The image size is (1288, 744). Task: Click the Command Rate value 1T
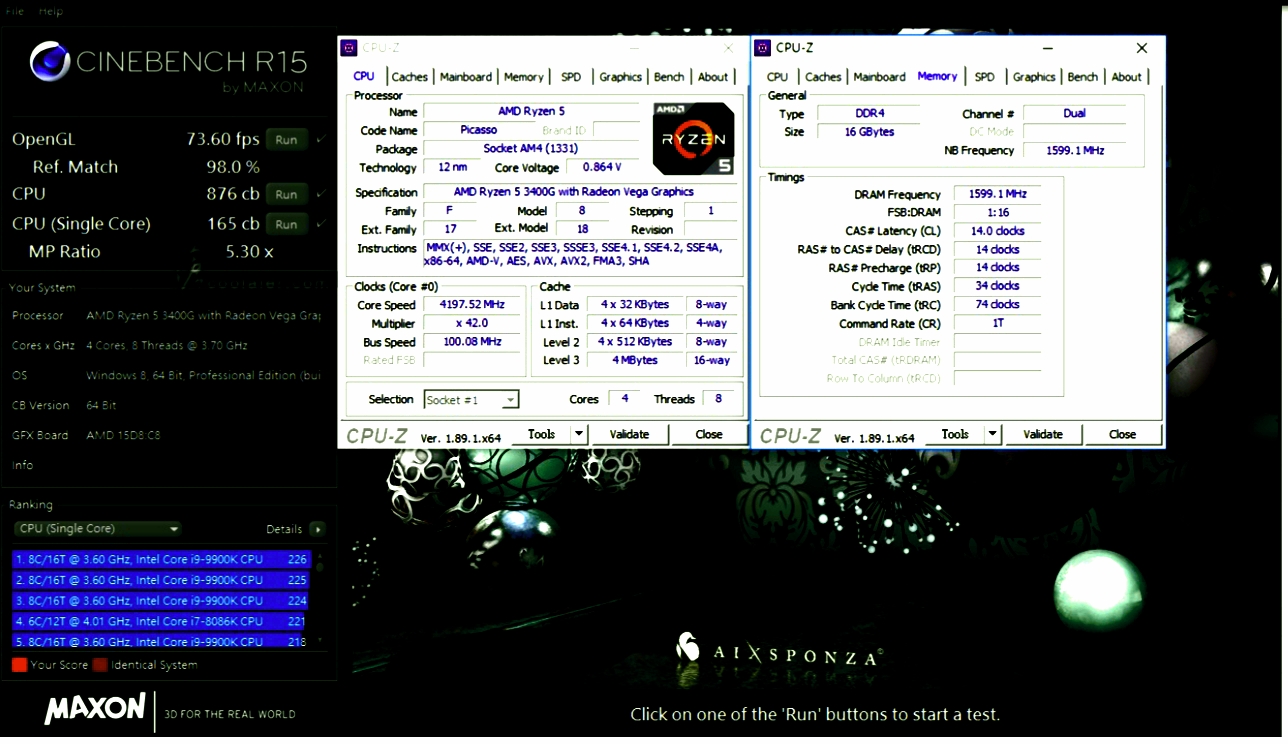997,323
